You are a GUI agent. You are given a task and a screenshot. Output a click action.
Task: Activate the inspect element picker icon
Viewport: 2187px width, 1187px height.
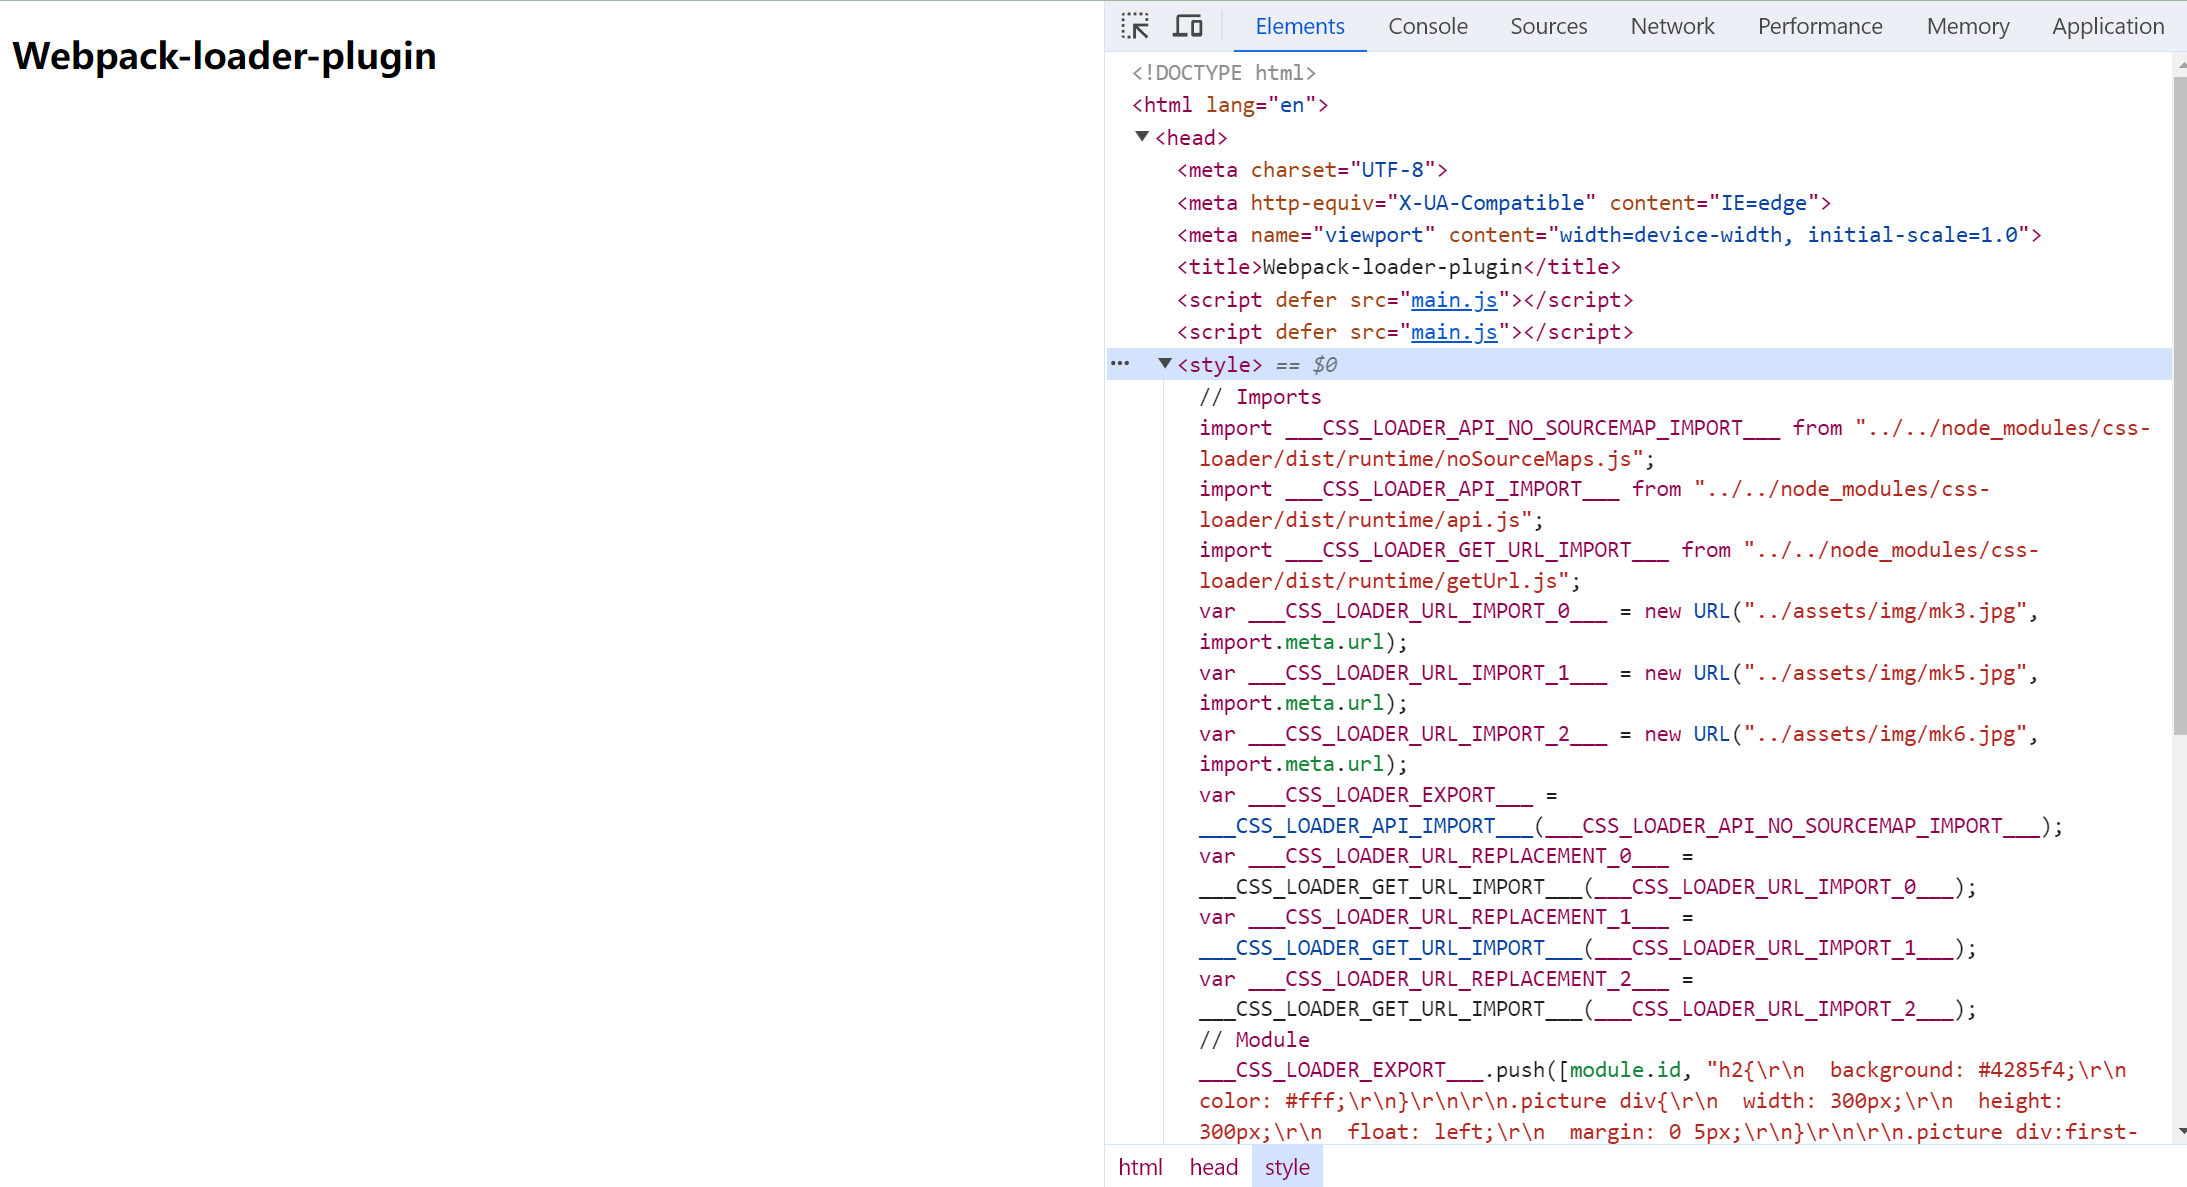1135,26
